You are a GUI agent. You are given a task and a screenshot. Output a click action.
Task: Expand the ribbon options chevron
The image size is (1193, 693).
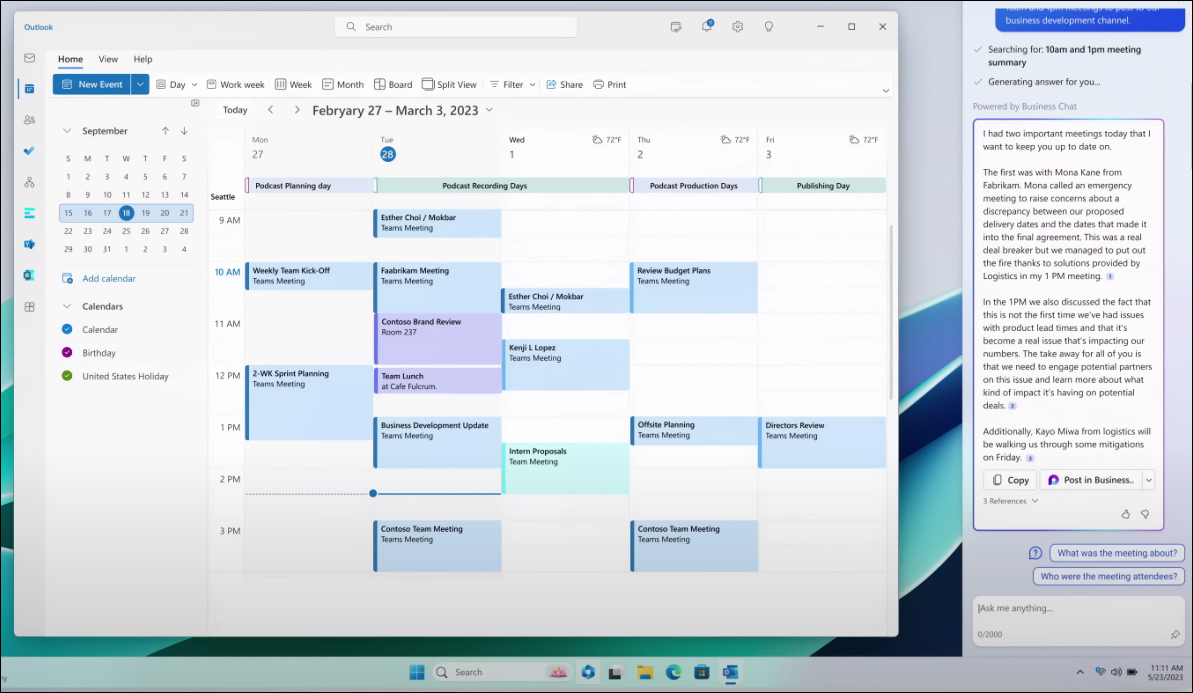(x=886, y=91)
